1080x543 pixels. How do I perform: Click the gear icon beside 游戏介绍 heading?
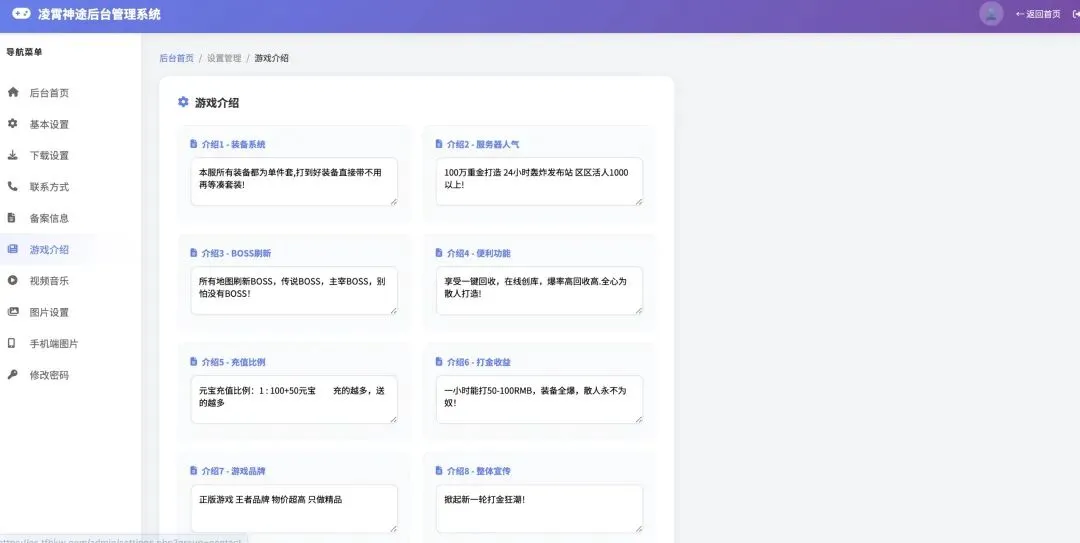[183, 102]
